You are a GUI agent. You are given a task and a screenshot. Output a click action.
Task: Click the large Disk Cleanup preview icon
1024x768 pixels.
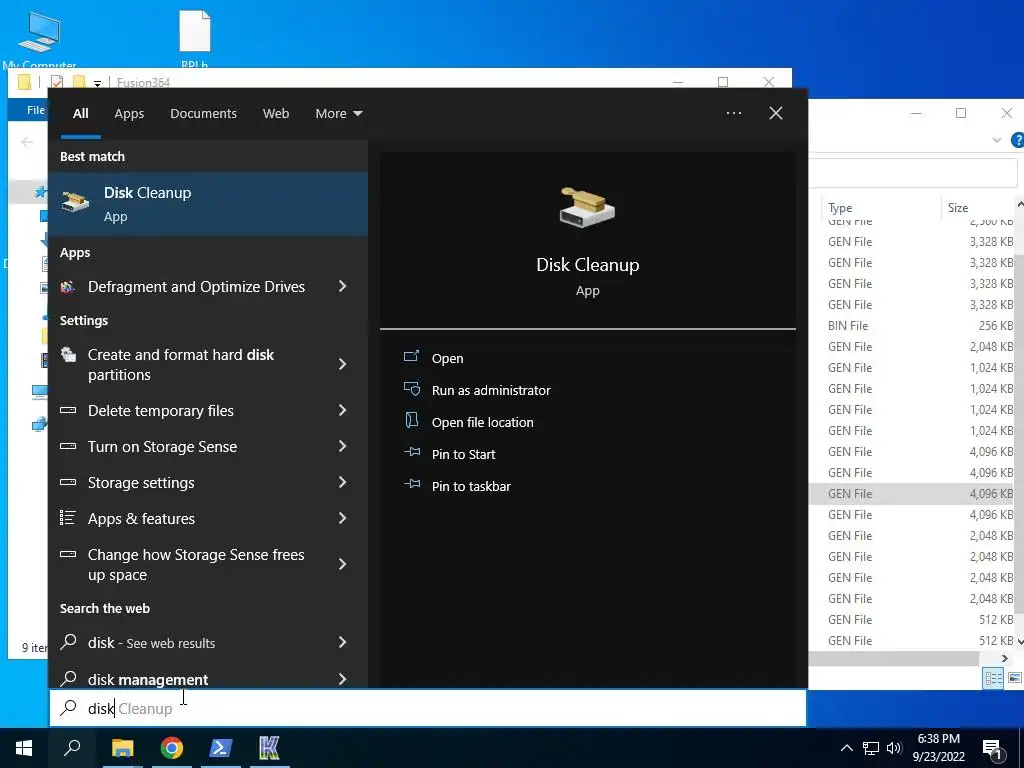[x=587, y=207]
